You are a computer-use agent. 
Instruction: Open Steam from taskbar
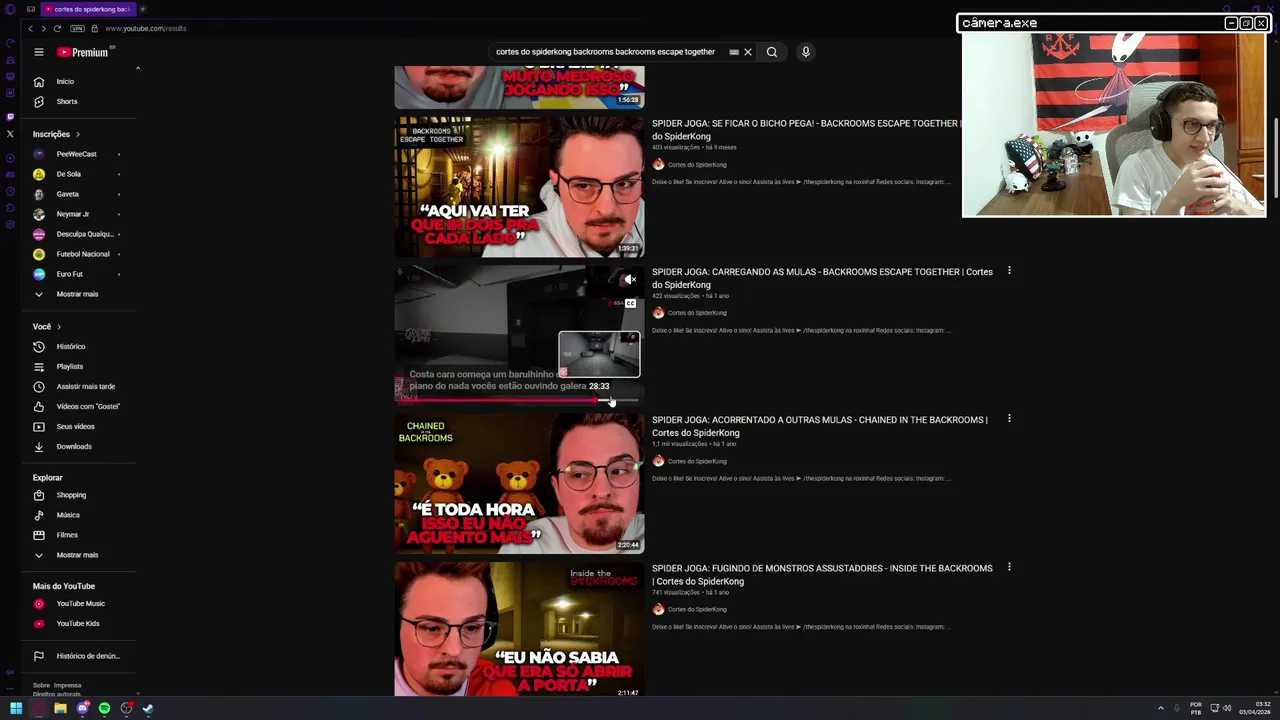[148, 708]
